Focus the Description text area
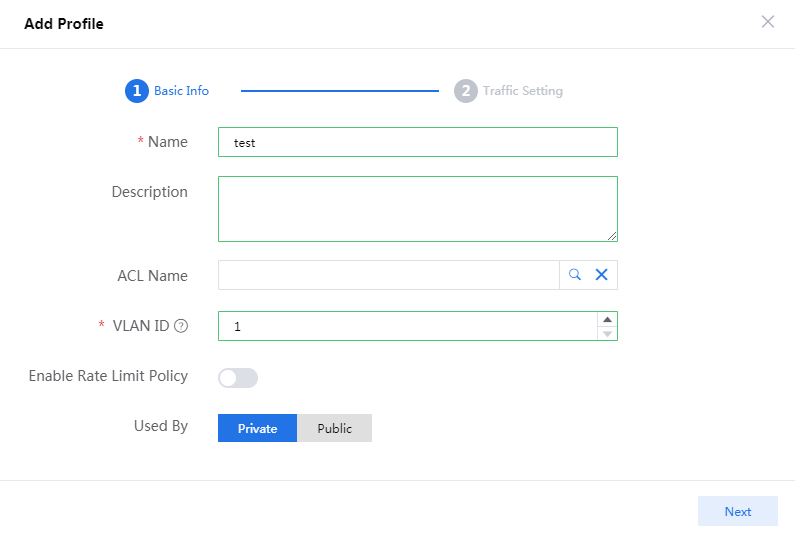The height and width of the screenshot is (538, 795). click(417, 208)
